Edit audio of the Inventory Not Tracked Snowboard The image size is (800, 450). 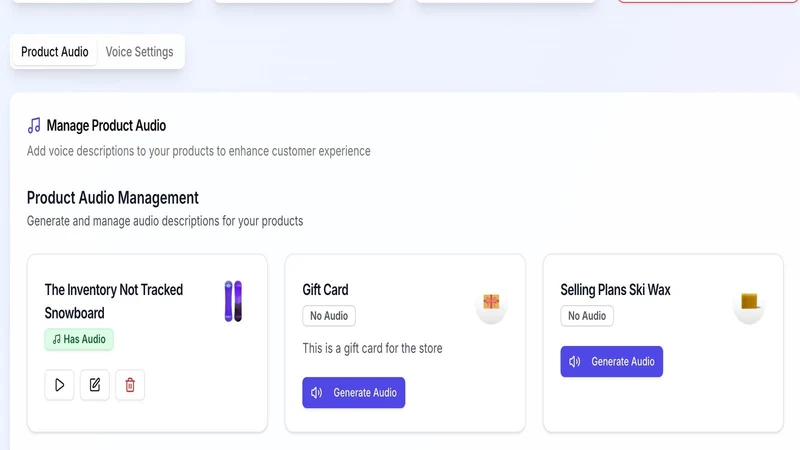coord(94,385)
